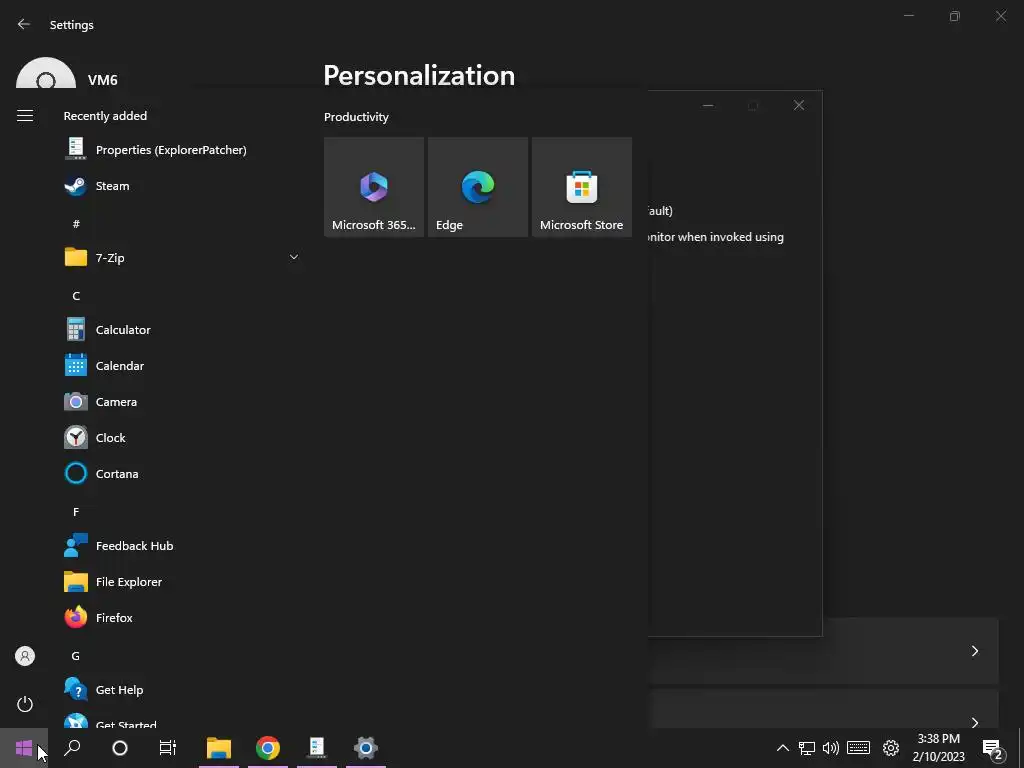Screen dimensions: 1024x768
Task: Open first Settings row chevron behind Start
Action: [x=974, y=650]
